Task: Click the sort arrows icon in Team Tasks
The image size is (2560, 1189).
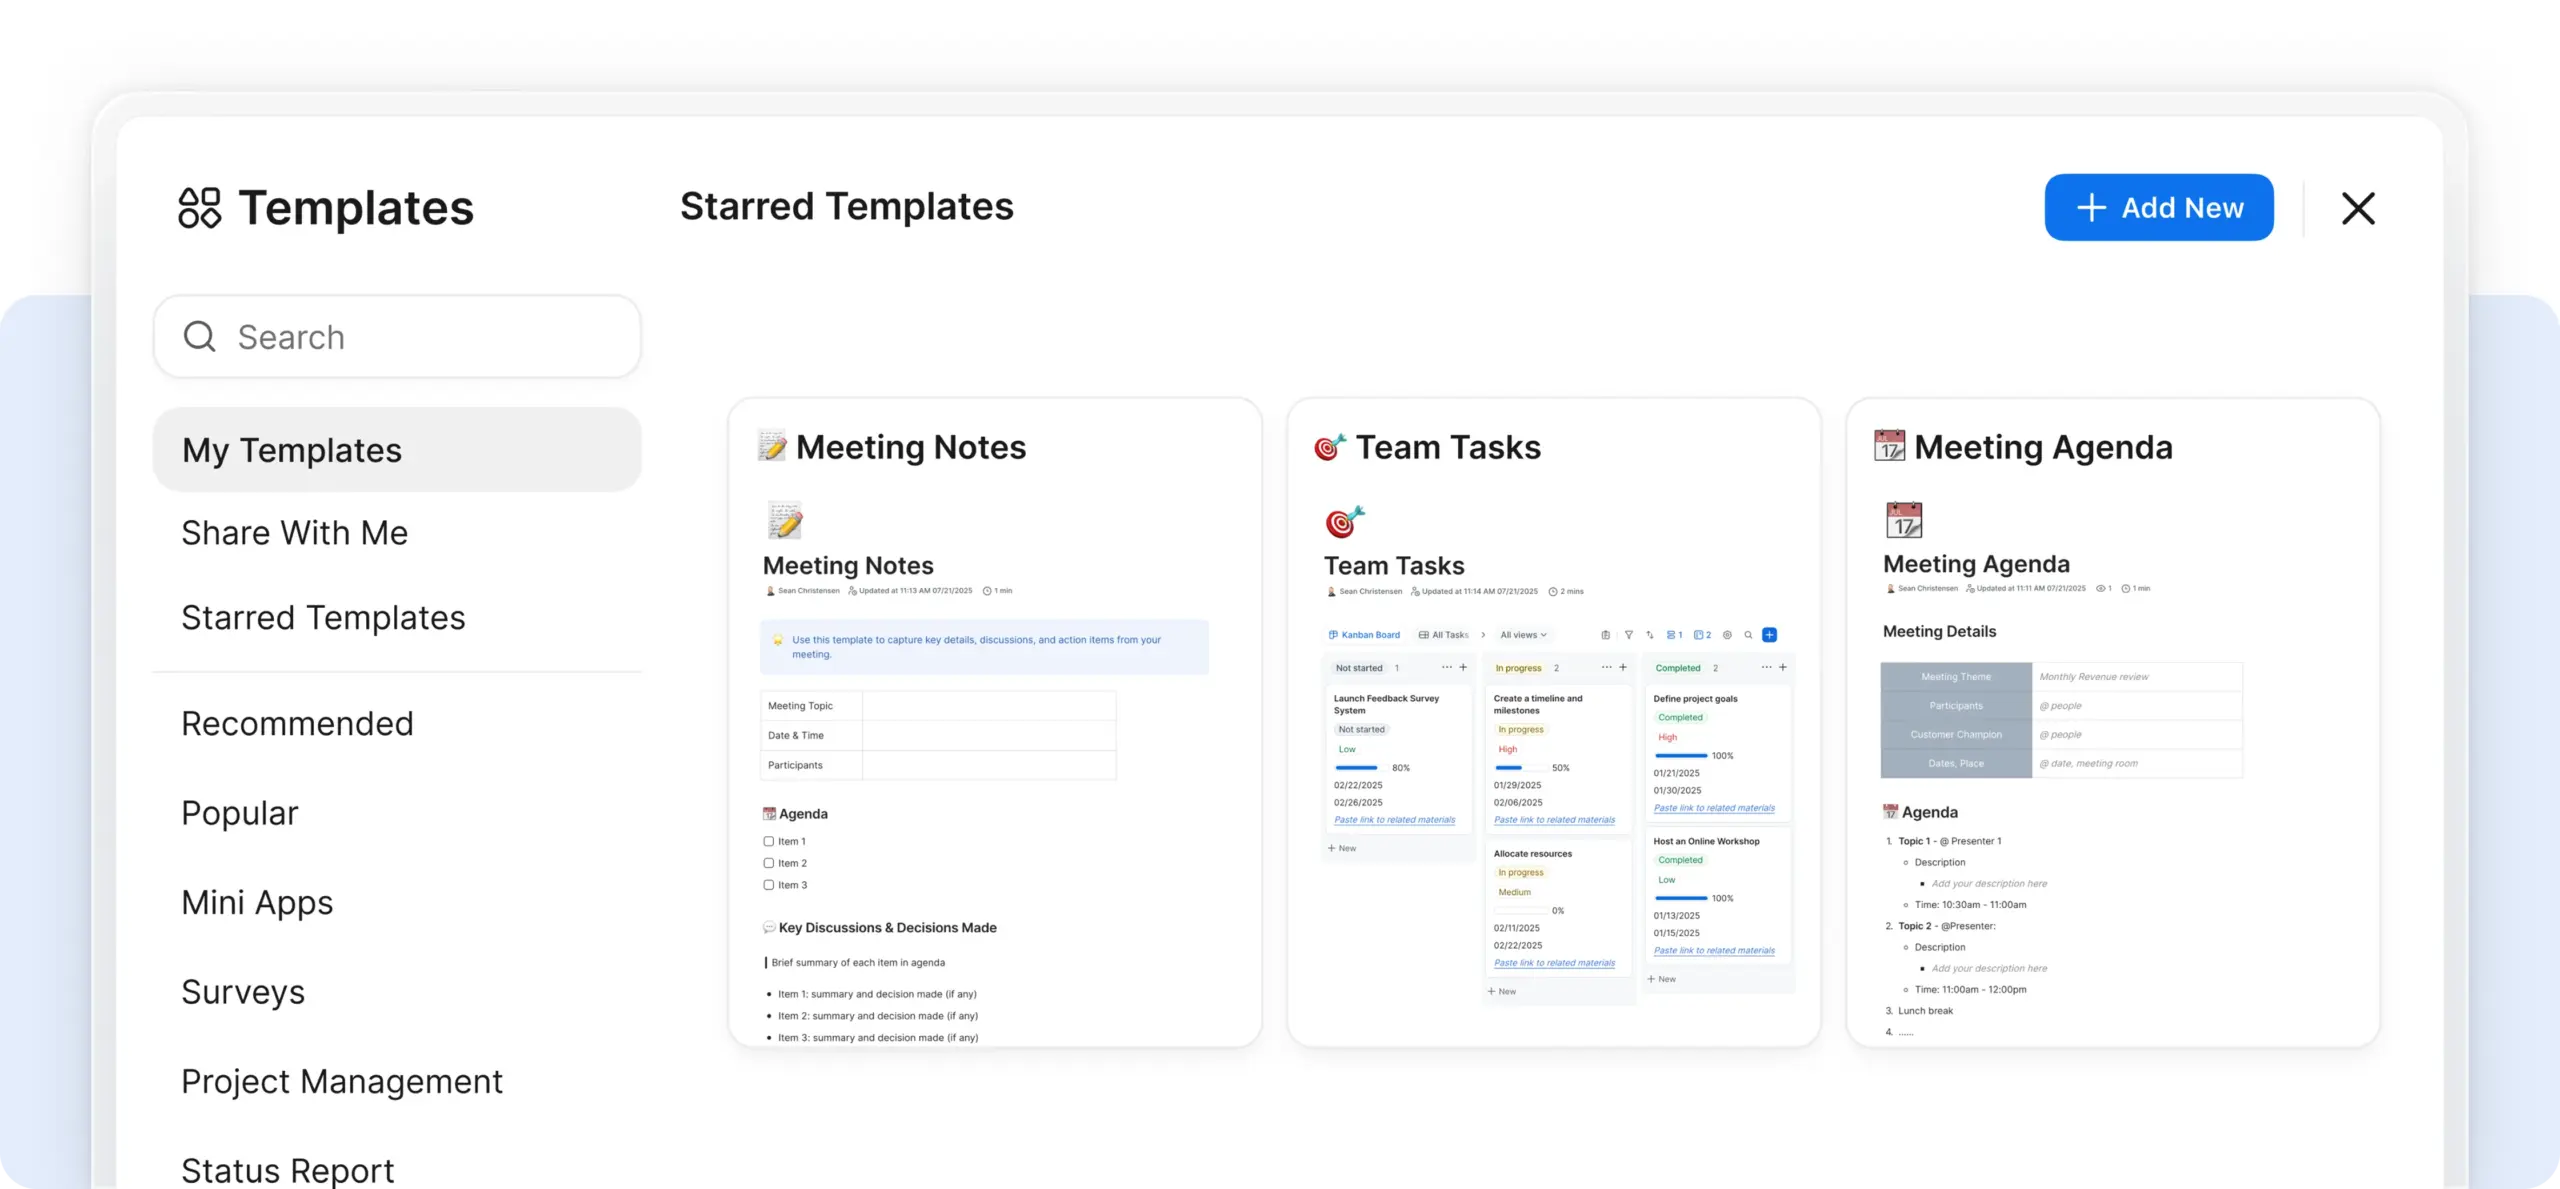Action: (x=1650, y=635)
